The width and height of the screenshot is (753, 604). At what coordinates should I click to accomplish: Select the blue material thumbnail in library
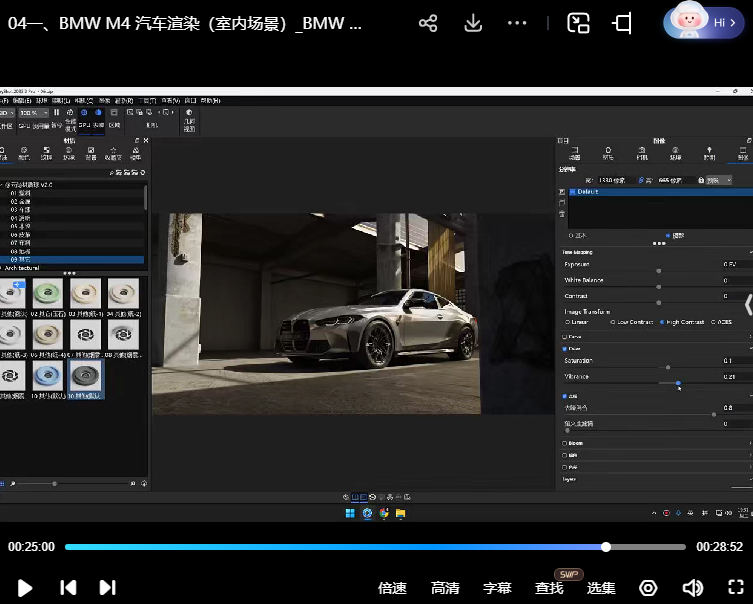[49, 374]
